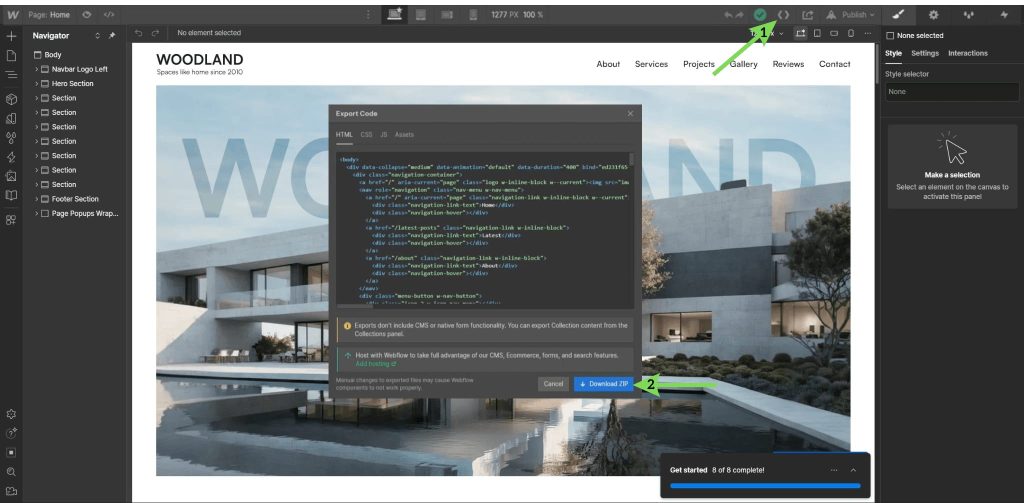Expand or collapse all in Navigator

pyautogui.click(x=97, y=36)
